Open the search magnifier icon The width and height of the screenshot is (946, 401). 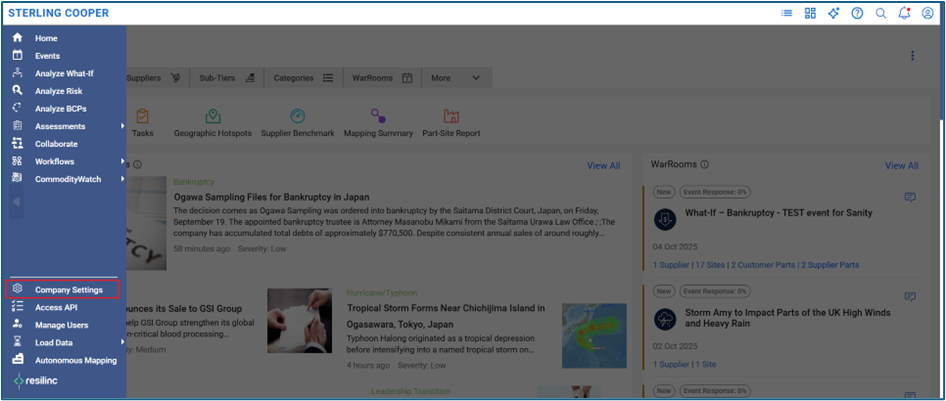click(x=881, y=13)
